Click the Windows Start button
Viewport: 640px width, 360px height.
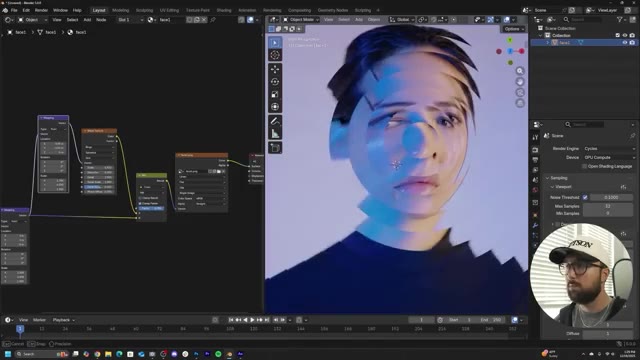[x=8, y=354]
